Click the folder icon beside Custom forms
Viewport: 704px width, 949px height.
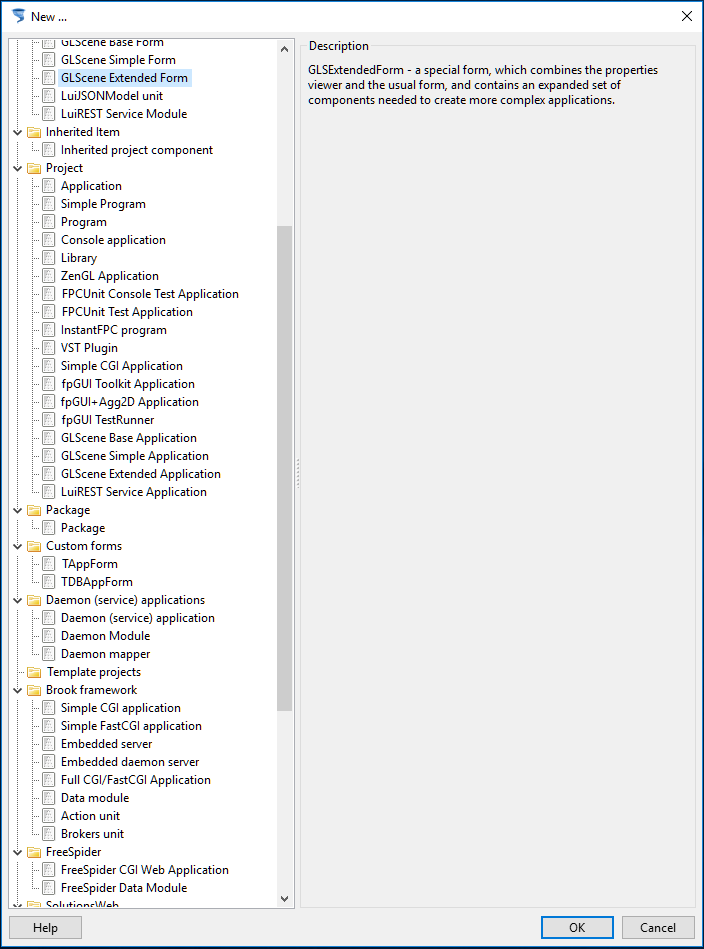click(x=34, y=546)
